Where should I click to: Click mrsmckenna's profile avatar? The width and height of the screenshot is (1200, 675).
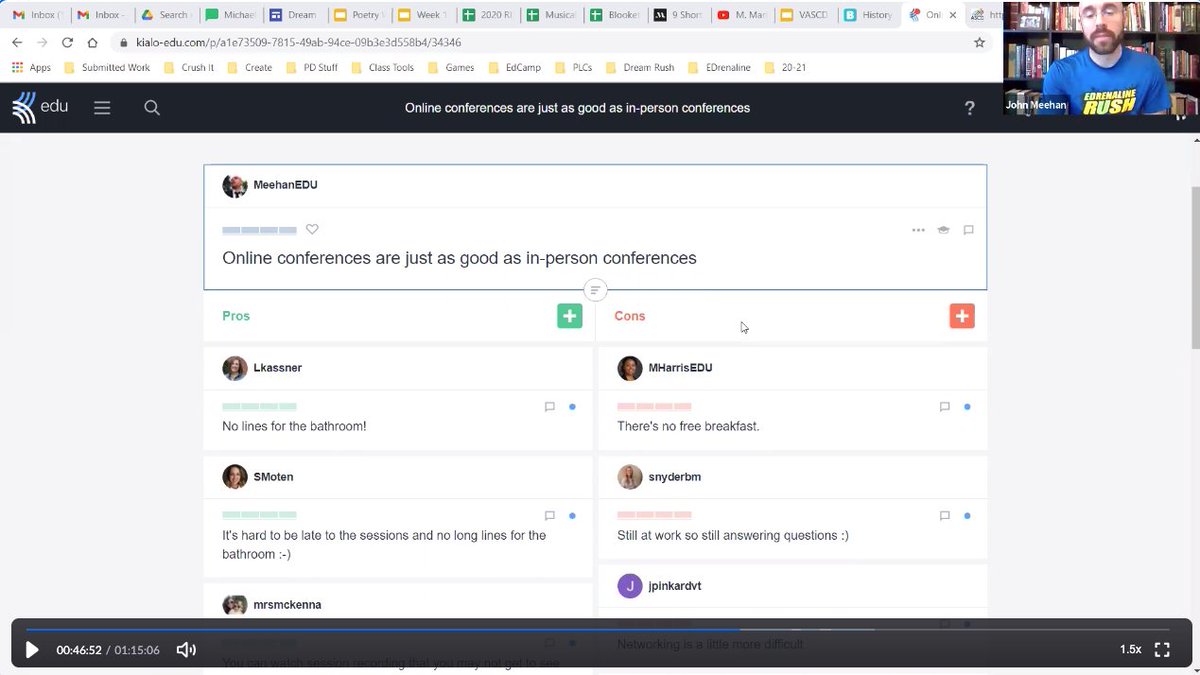(x=235, y=605)
